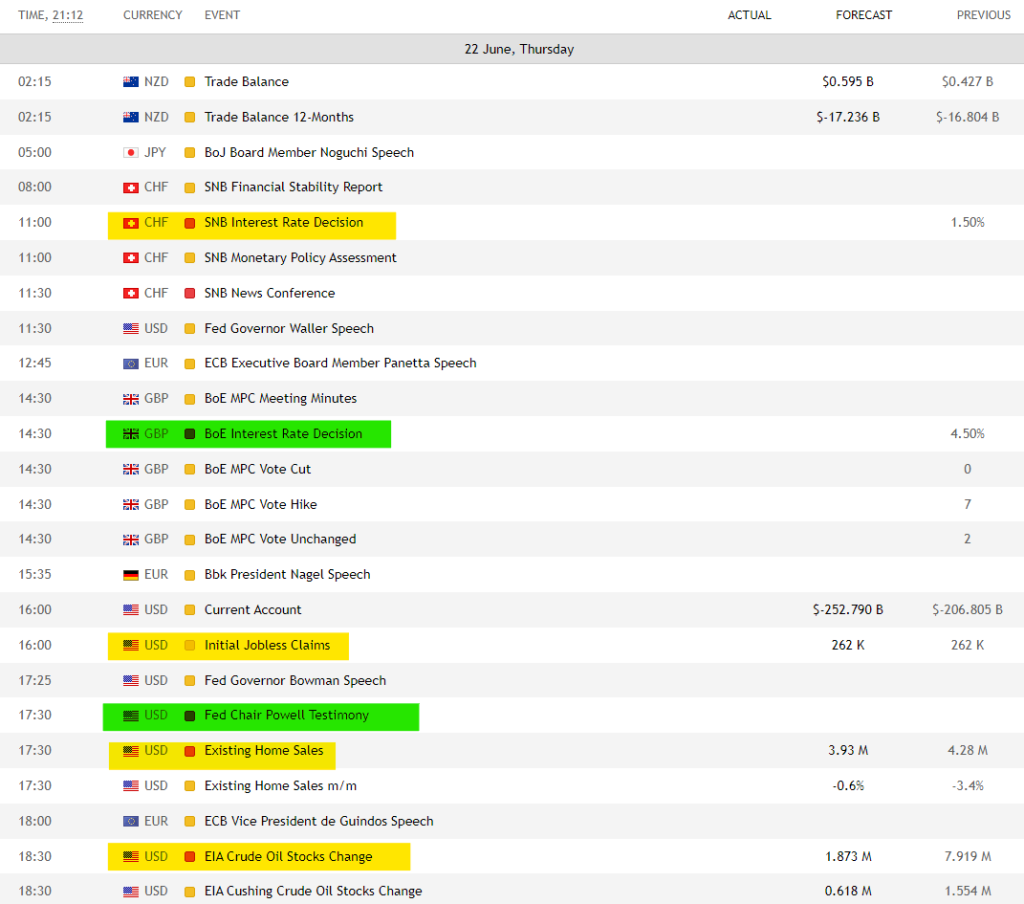Screen dimensions: 1024x904
Task: Click yellow importance marker for Existing Home Sales m/m
Action: click(189, 786)
